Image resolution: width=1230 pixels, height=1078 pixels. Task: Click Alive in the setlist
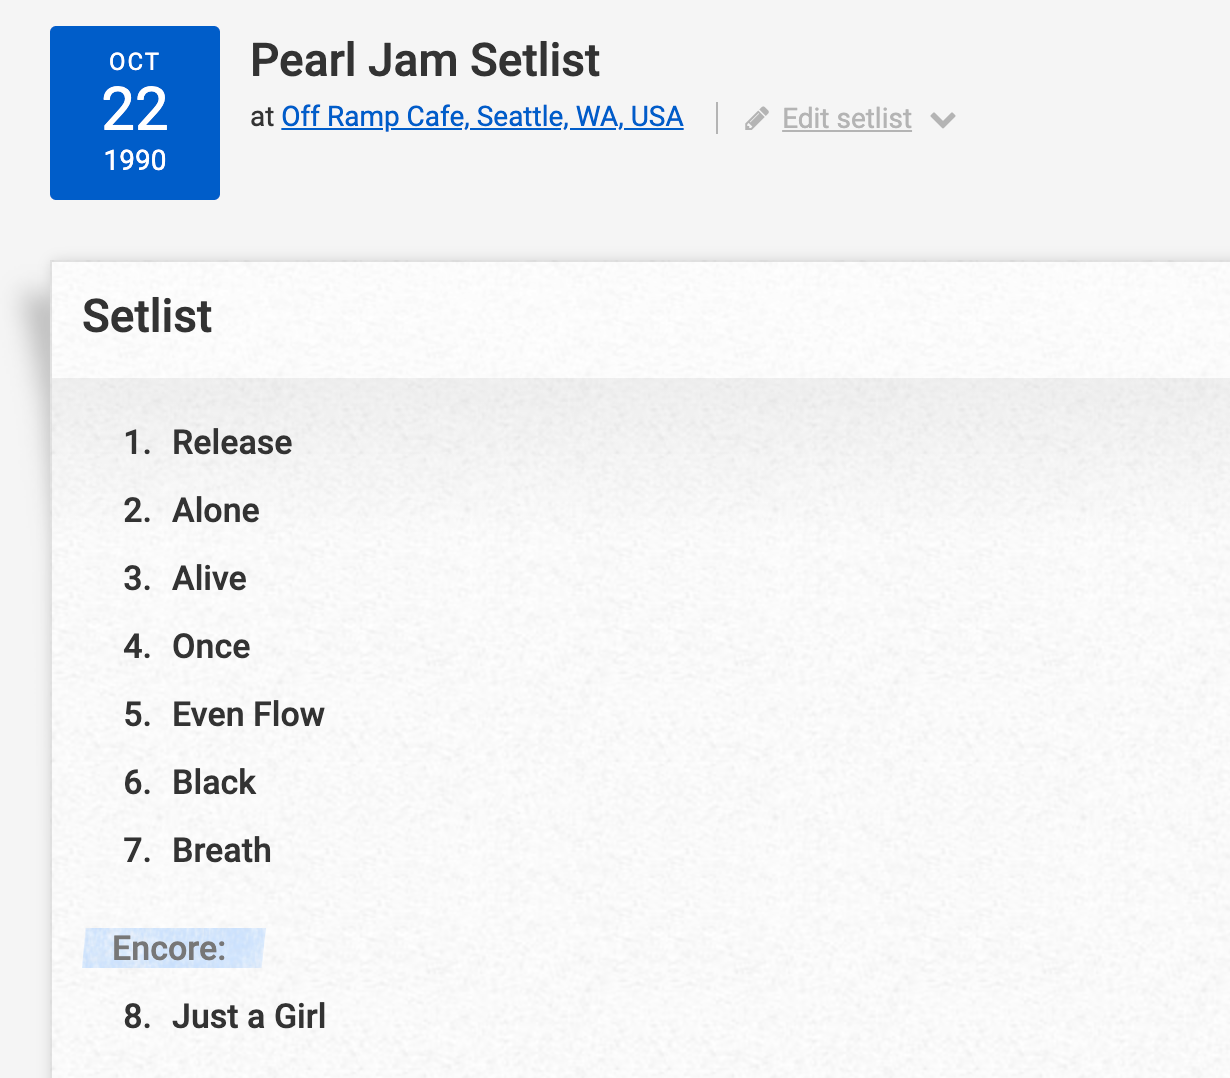click(208, 578)
